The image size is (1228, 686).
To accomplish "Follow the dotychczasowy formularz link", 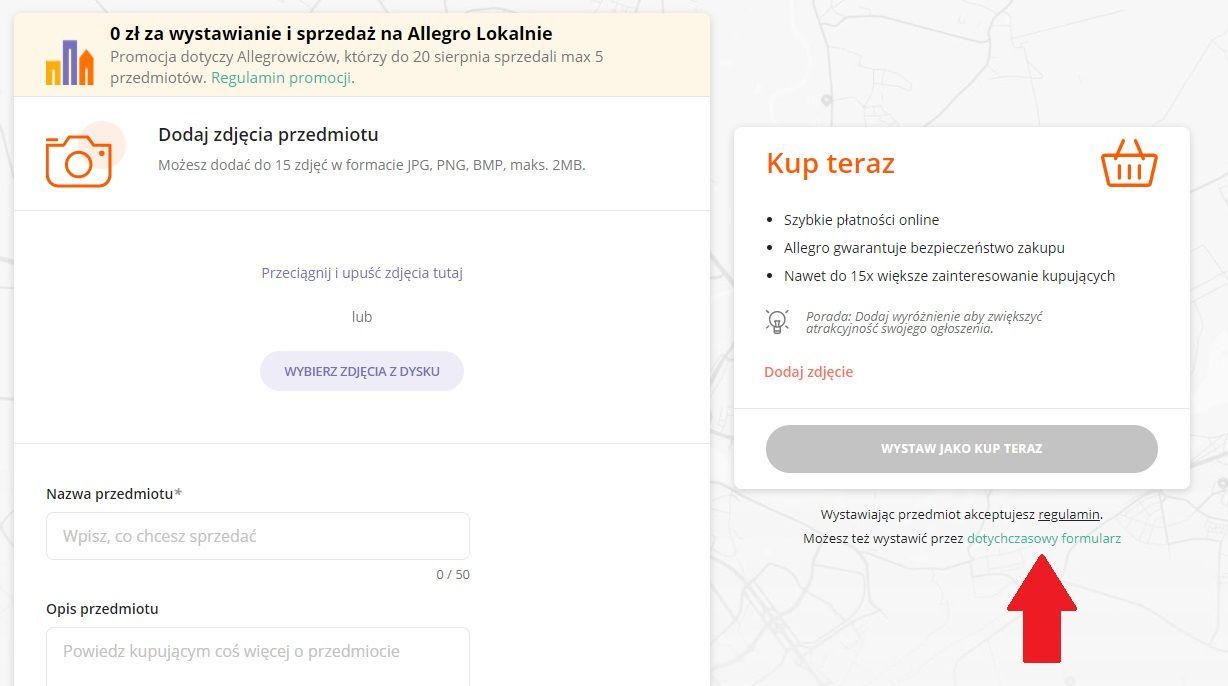I will coord(1043,538).
